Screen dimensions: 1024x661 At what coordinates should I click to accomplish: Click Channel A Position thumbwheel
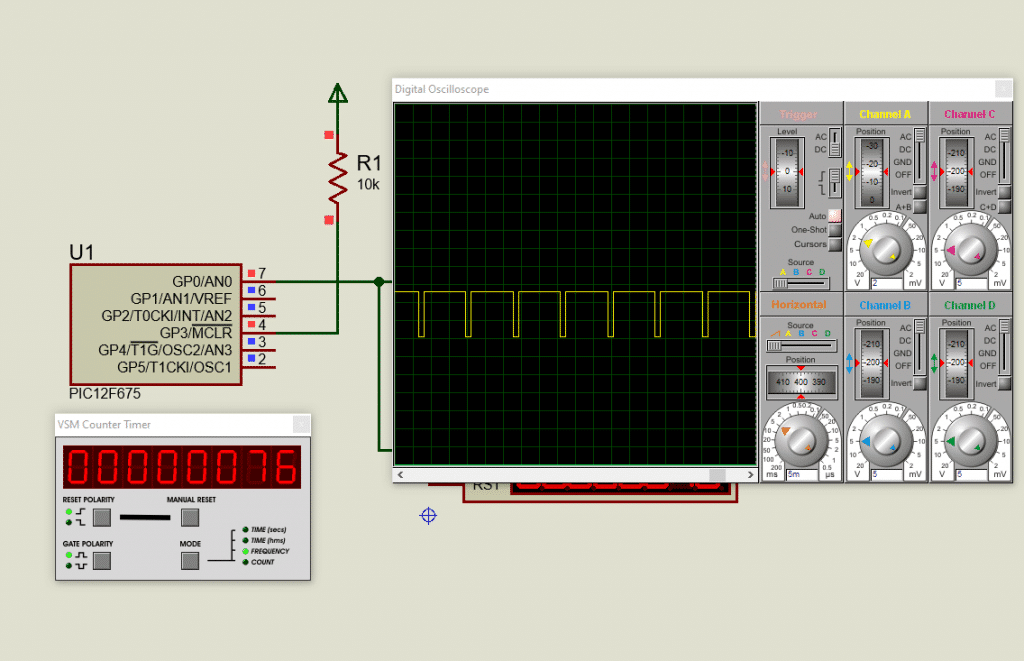(x=872, y=172)
